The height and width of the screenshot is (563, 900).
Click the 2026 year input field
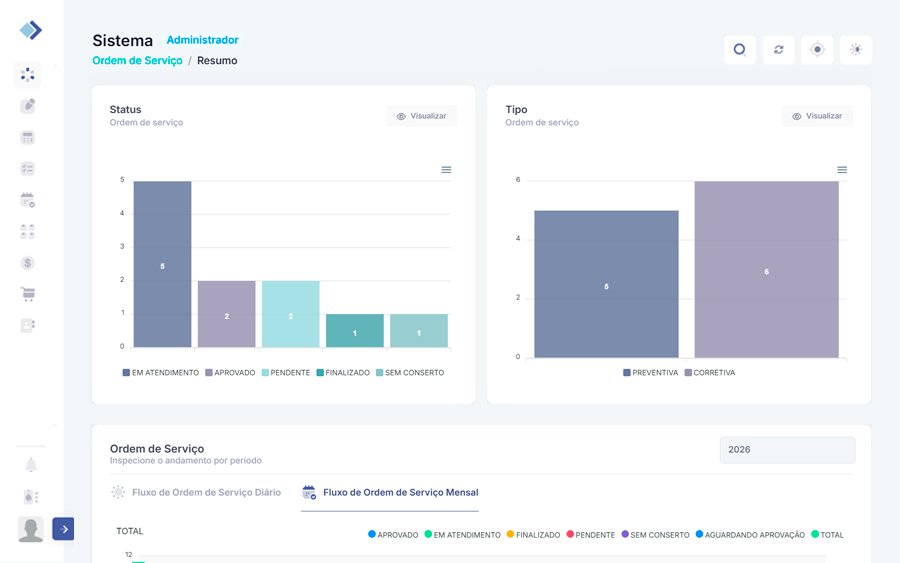point(787,450)
